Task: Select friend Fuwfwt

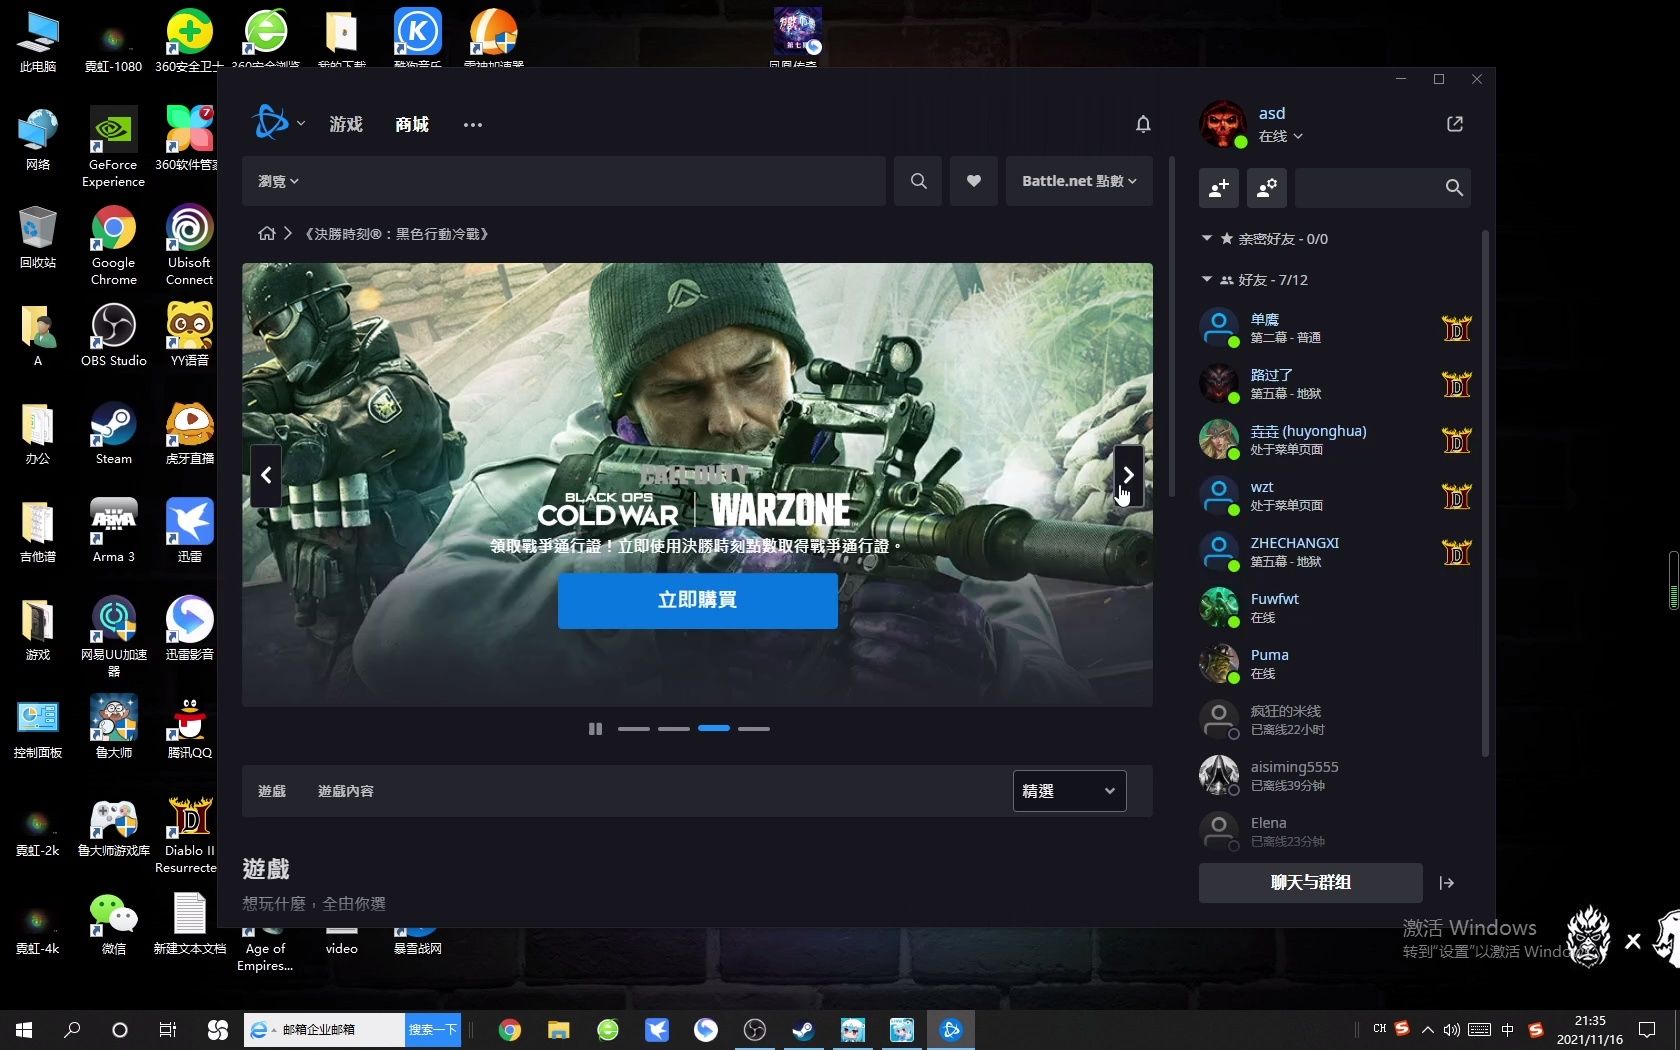Action: [1337, 608]
